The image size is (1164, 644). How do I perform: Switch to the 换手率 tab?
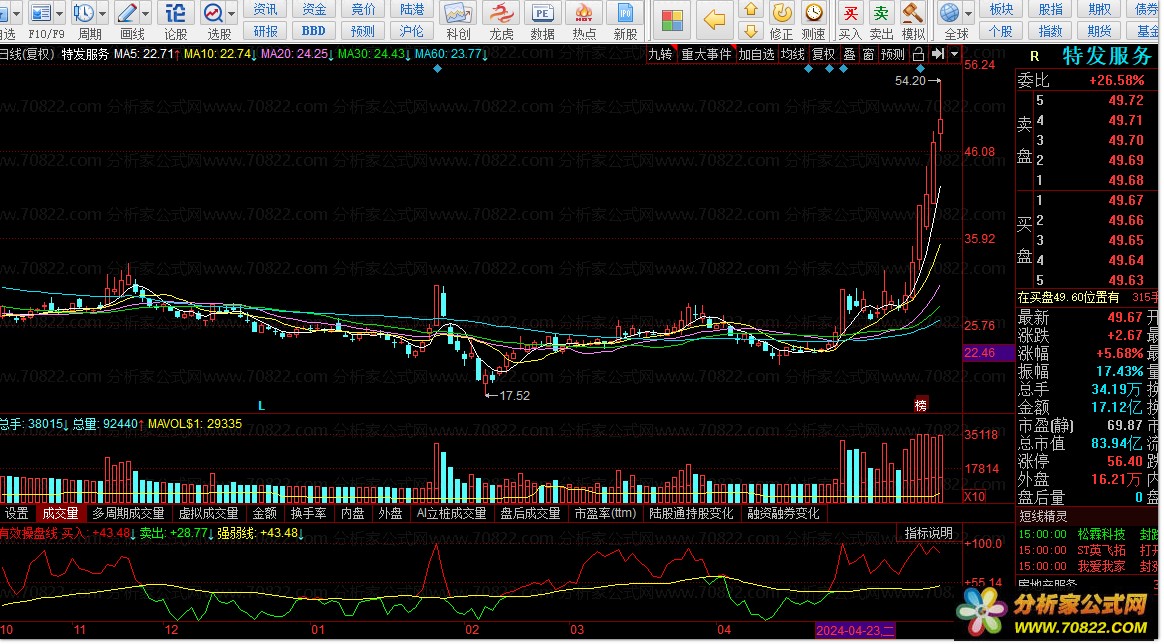[308, 513]
